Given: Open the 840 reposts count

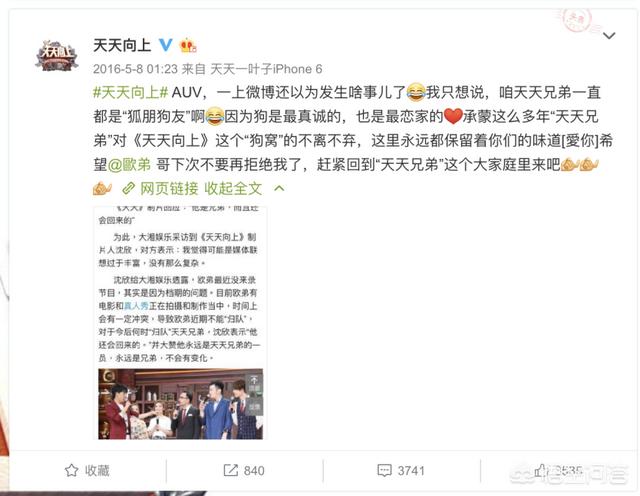Looking at the screenshot, I should (254, 471).
